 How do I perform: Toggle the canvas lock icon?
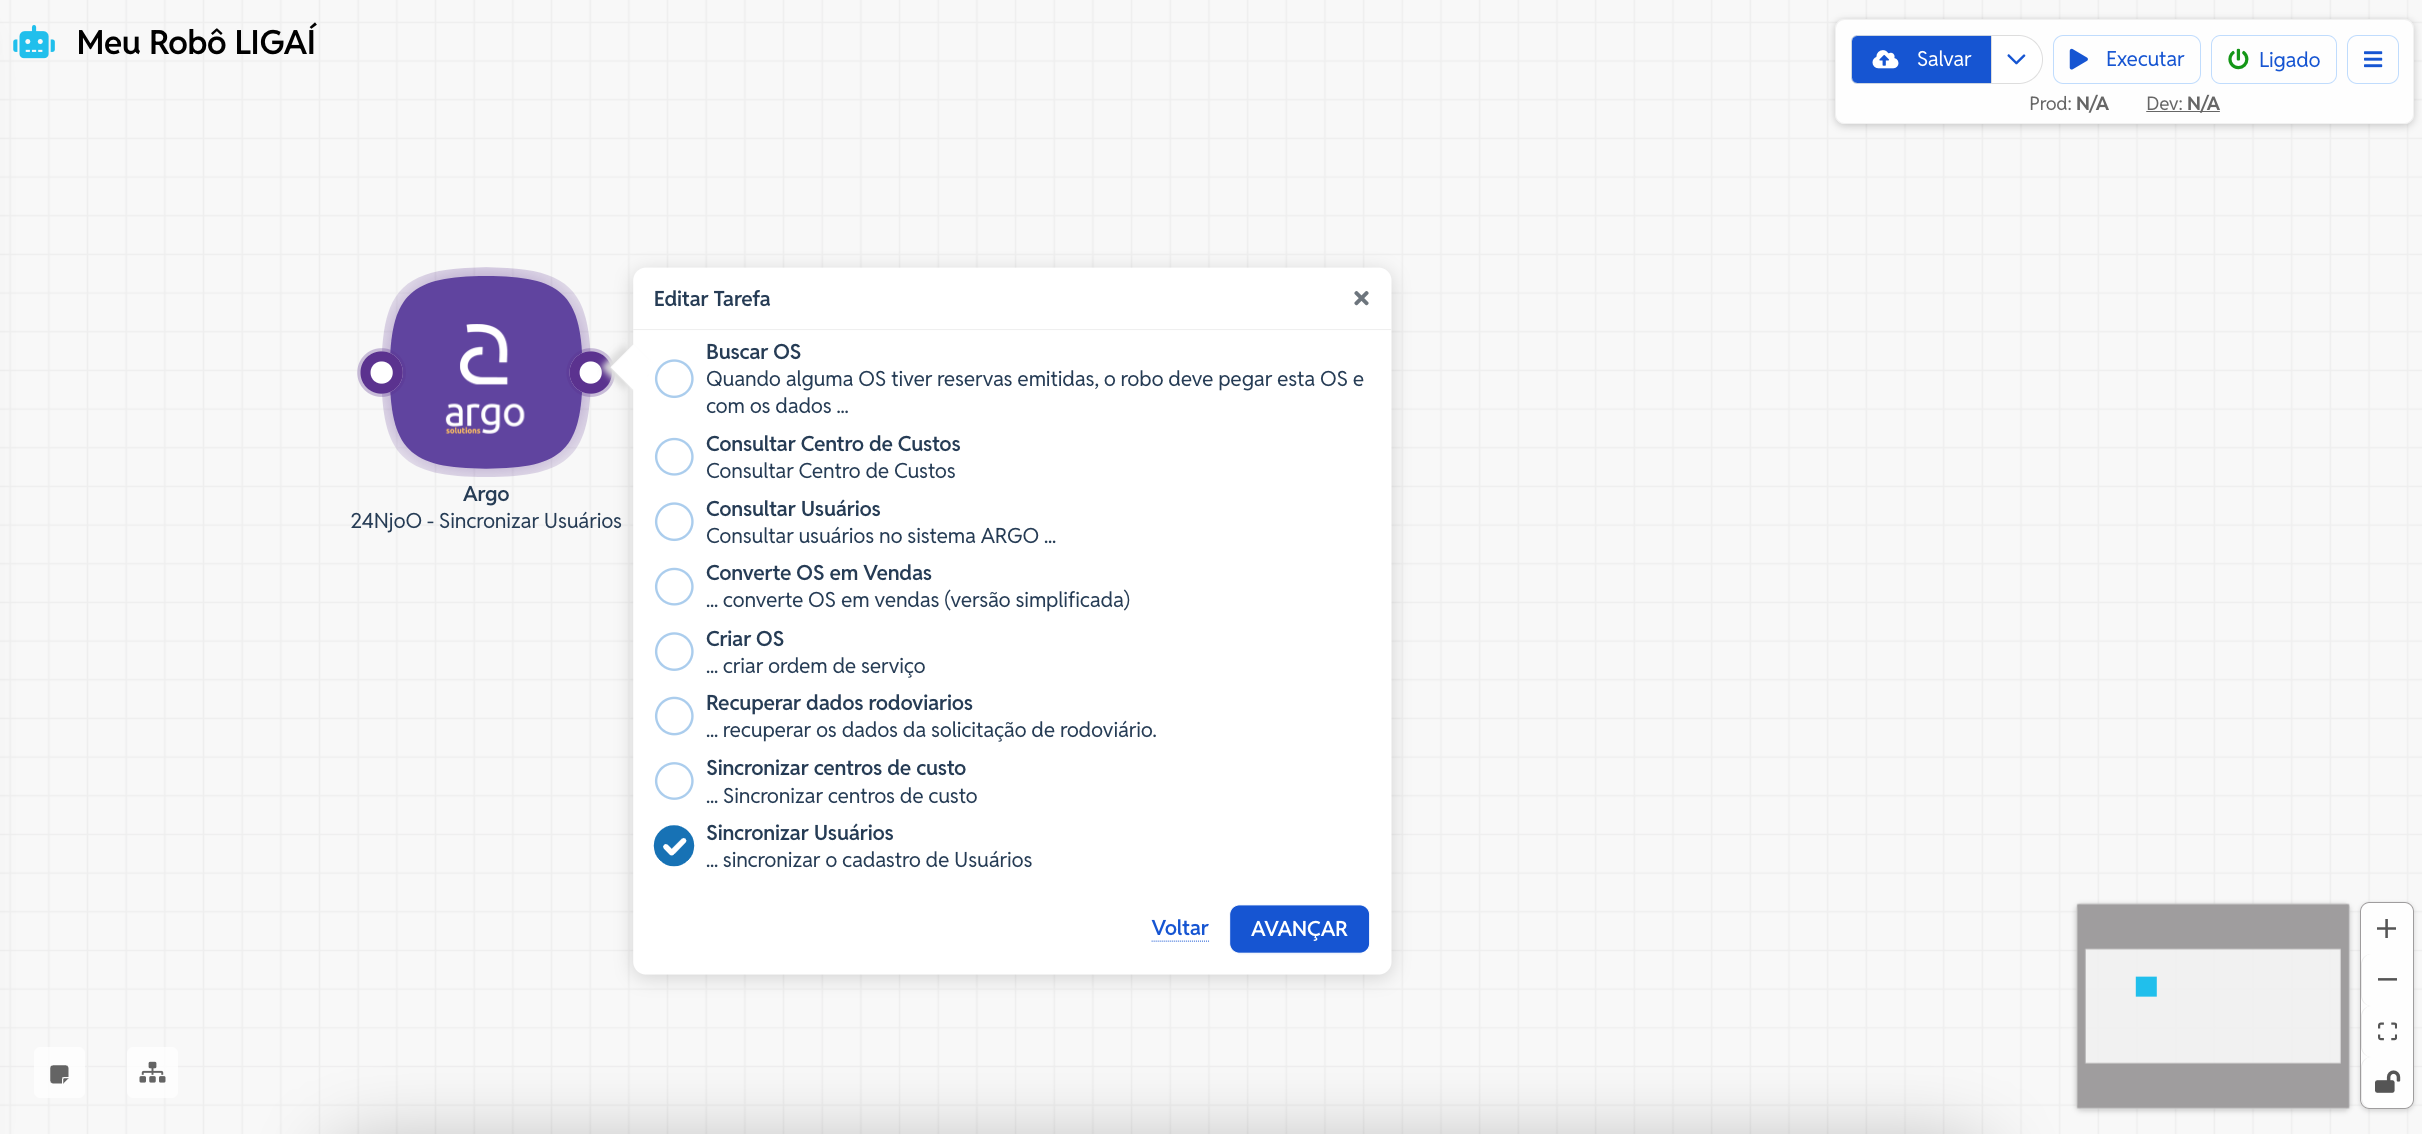2386,1082
